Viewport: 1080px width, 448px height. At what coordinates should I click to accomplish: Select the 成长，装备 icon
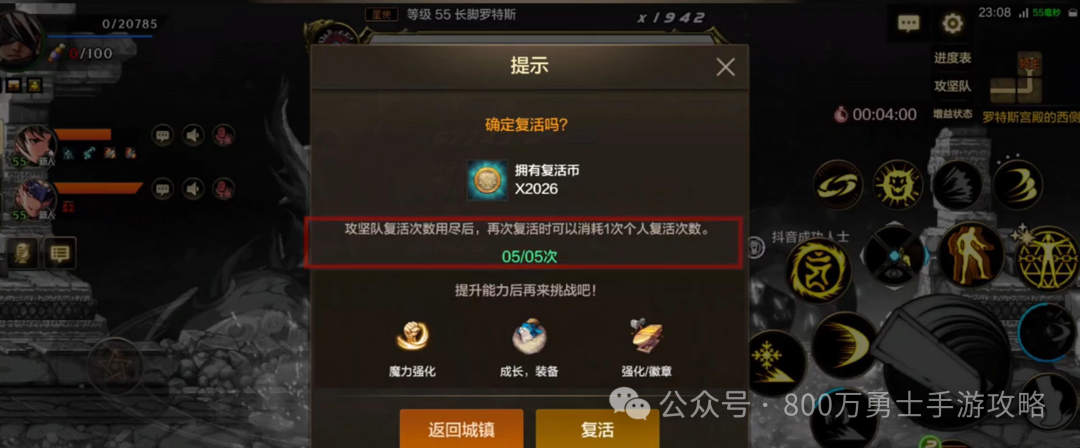(x=529, y=338)
